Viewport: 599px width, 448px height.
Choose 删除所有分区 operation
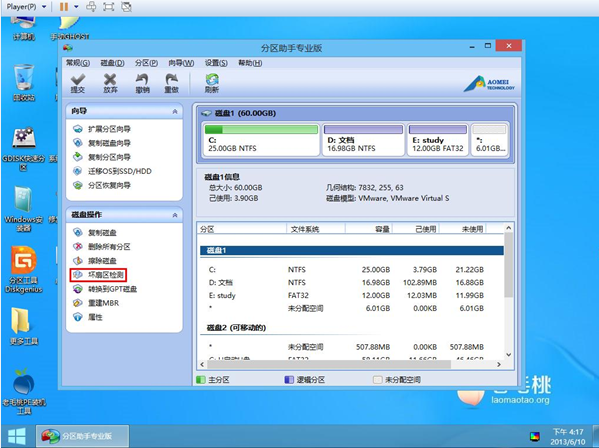(102, 247)
